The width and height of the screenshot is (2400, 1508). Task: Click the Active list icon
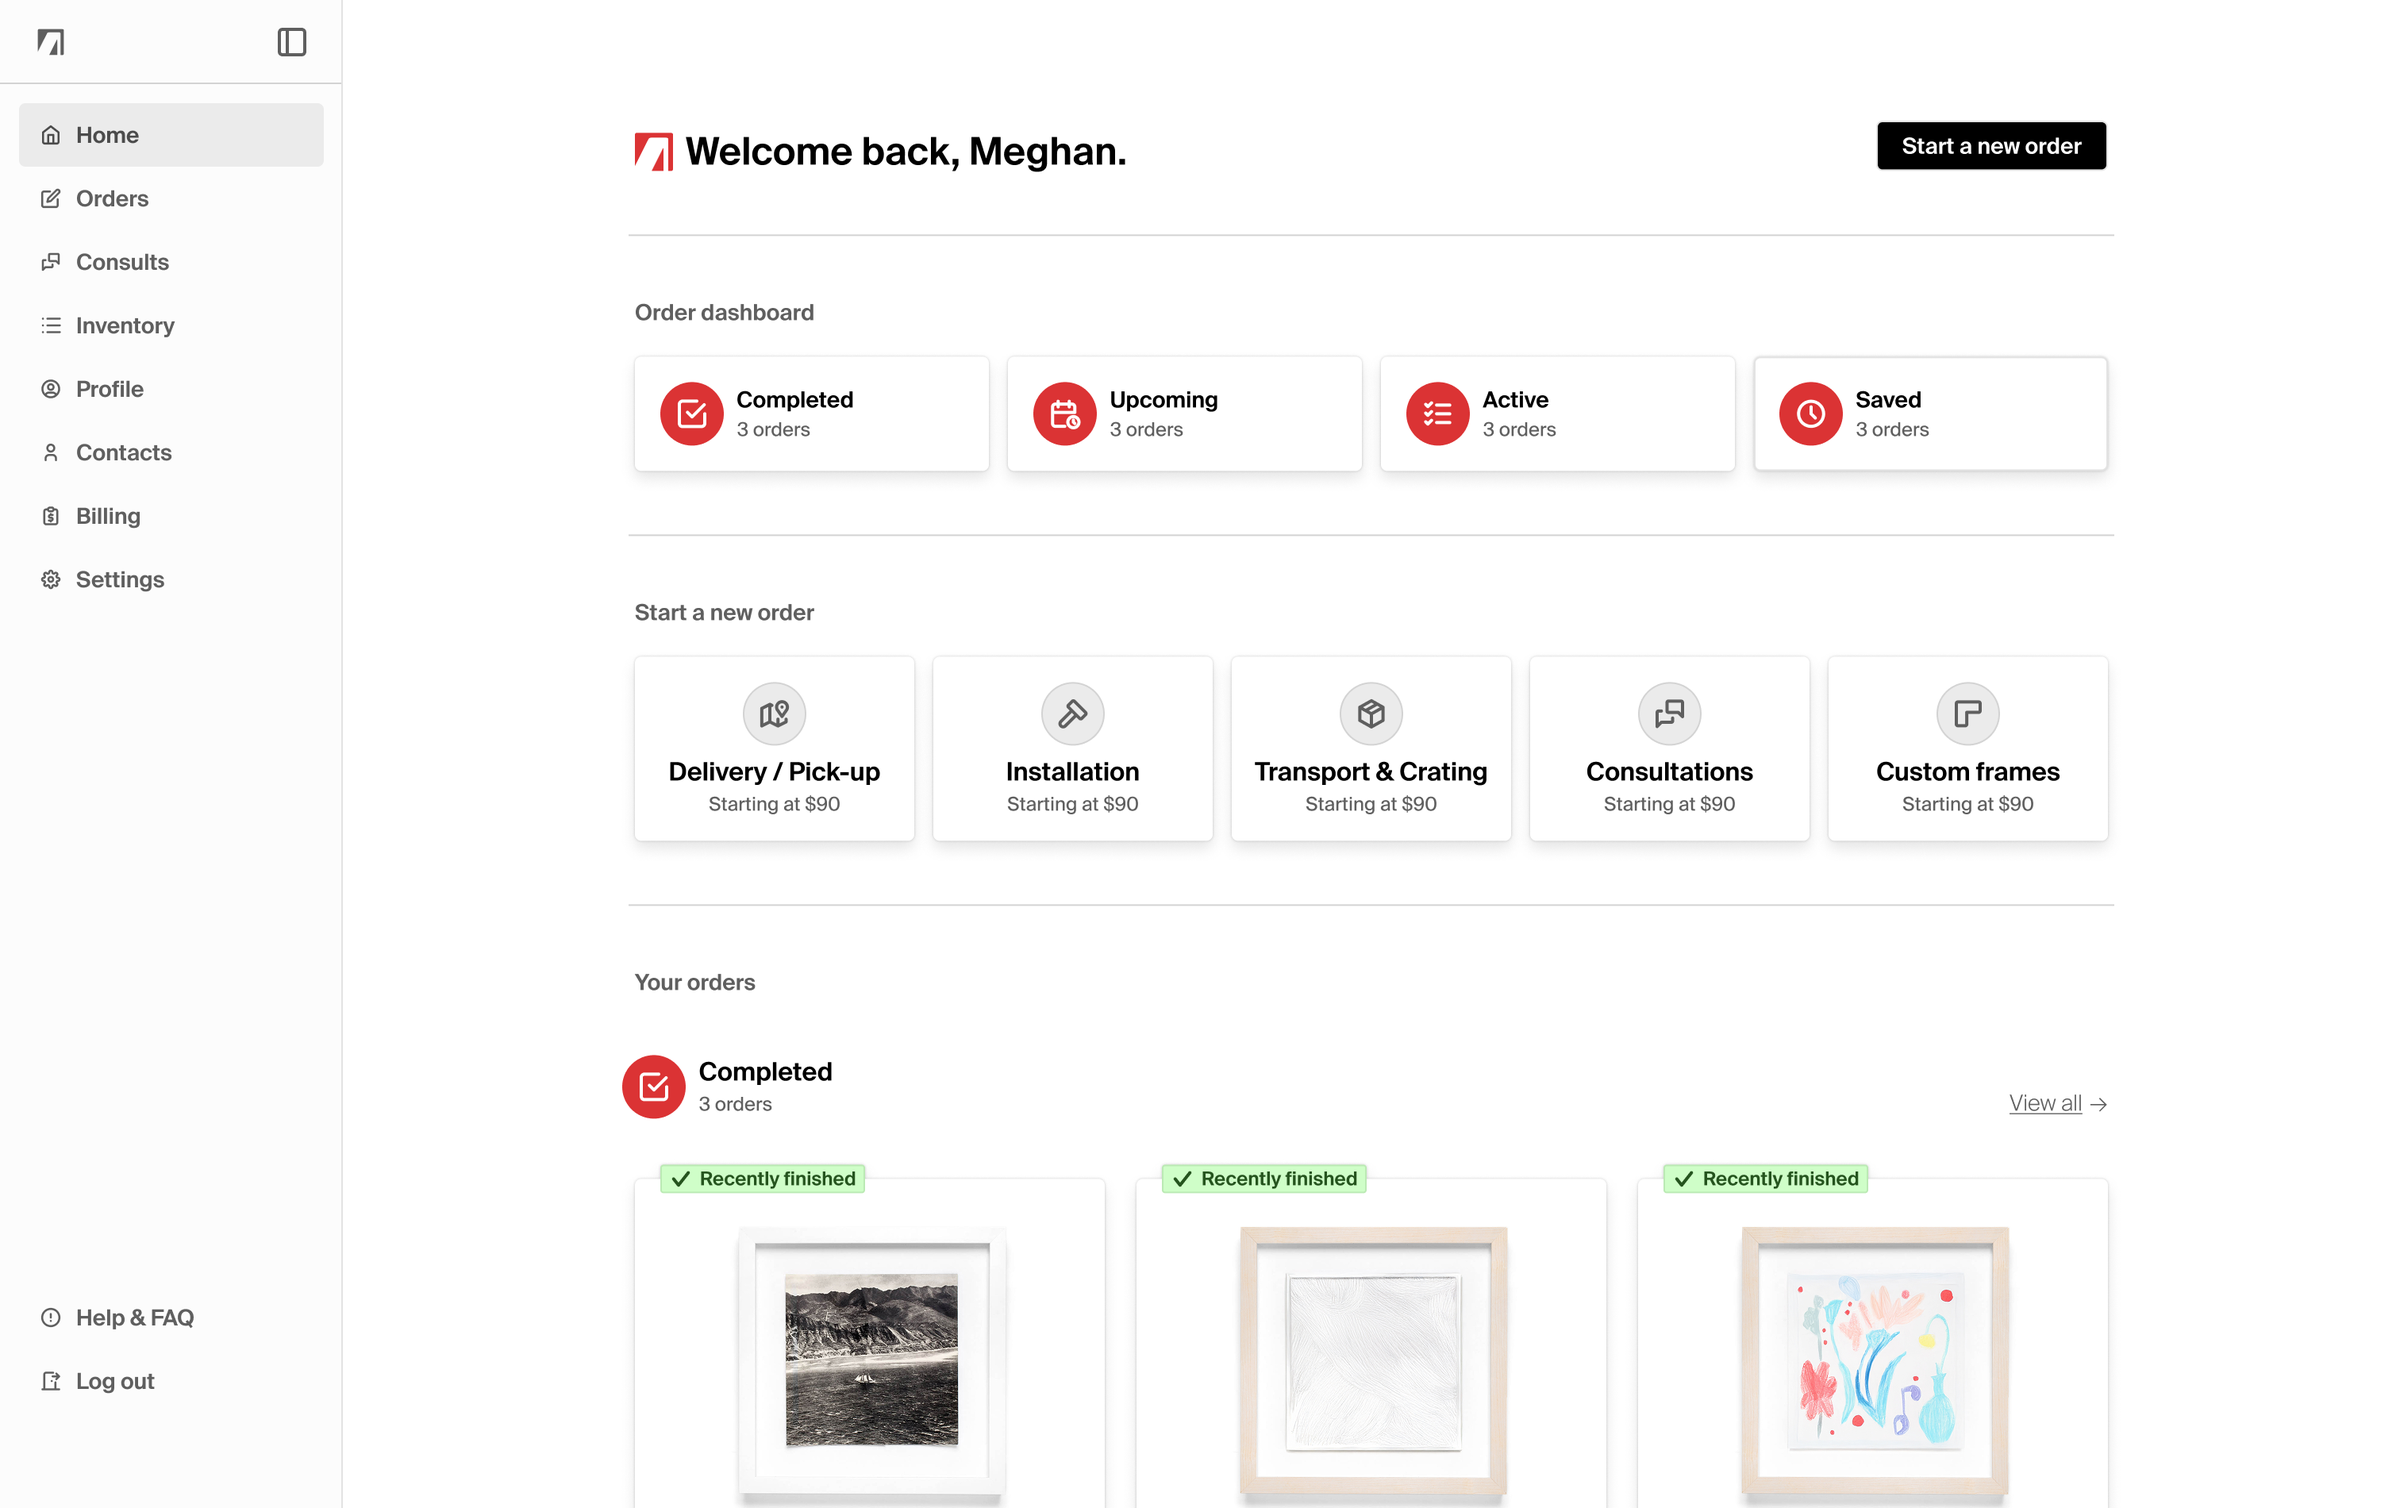point(1437,413)
